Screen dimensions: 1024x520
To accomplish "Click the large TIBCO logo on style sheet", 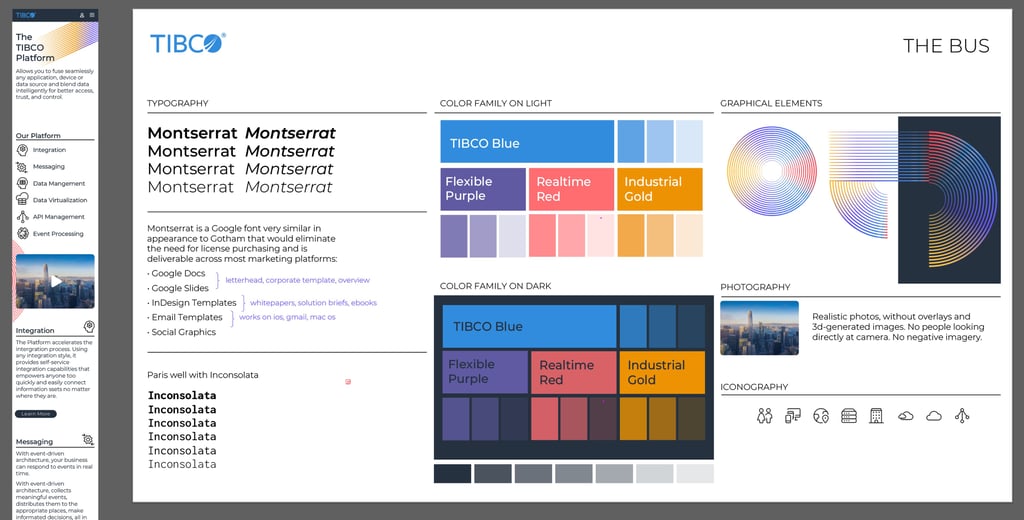I will click(188, 43).
